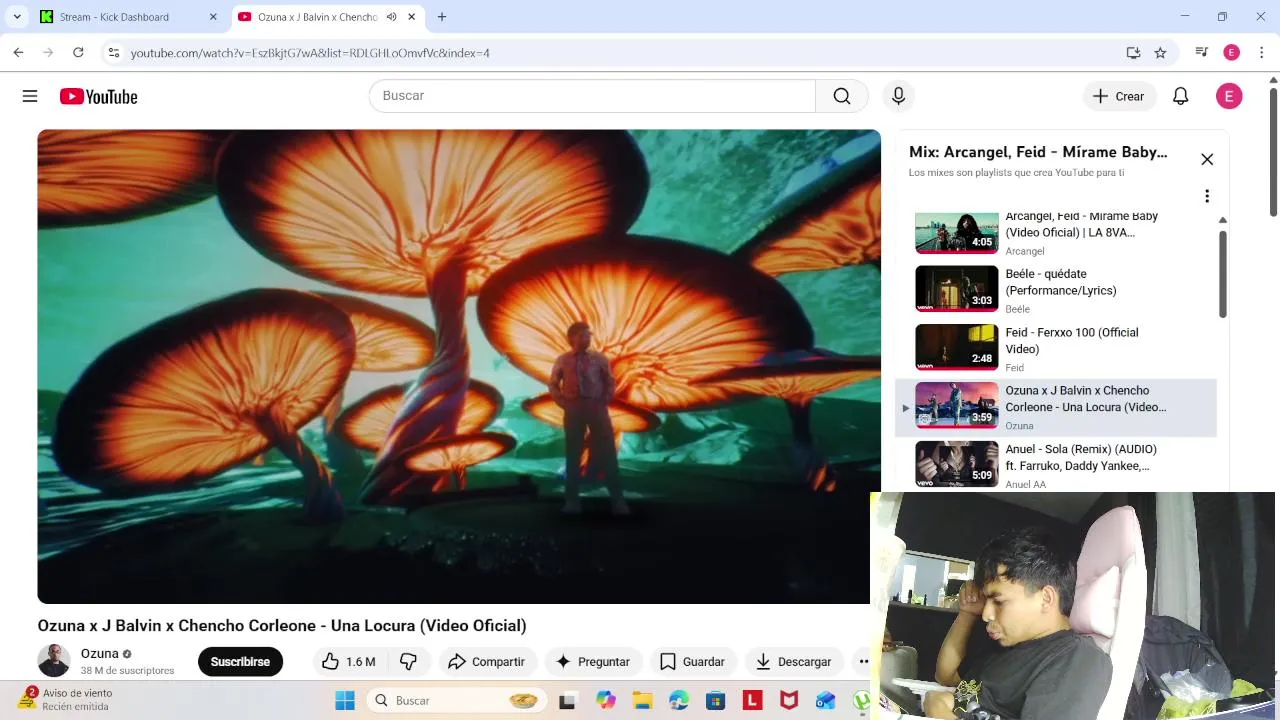
Task: Click the Descargar download button
Action: pyautogui.click(x=793, y=662)
